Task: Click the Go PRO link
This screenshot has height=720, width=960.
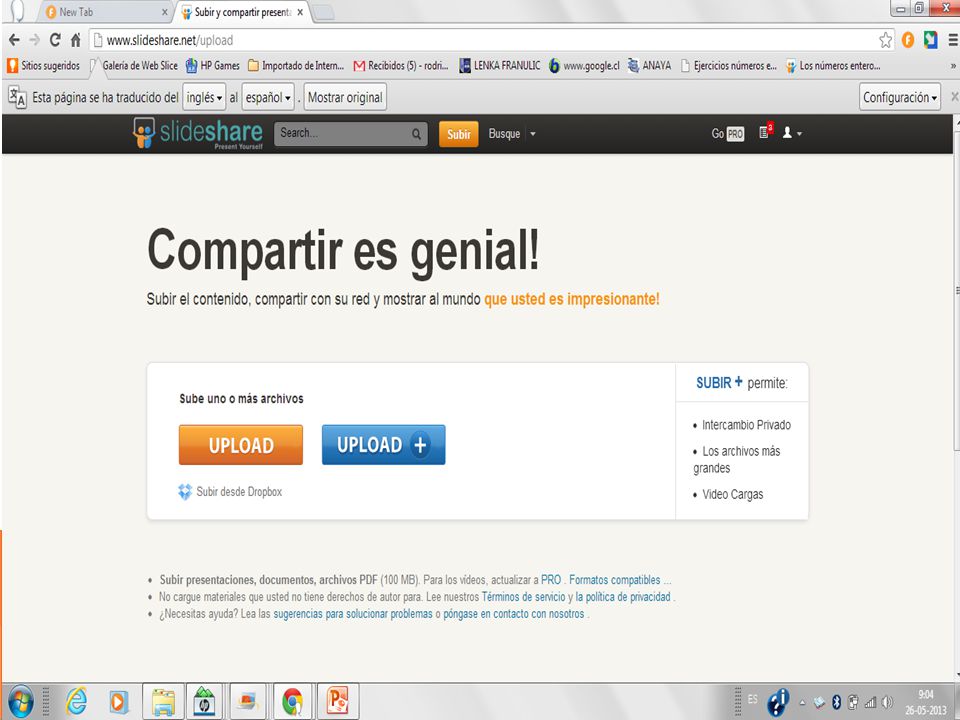Action: [x=727, y=133]
